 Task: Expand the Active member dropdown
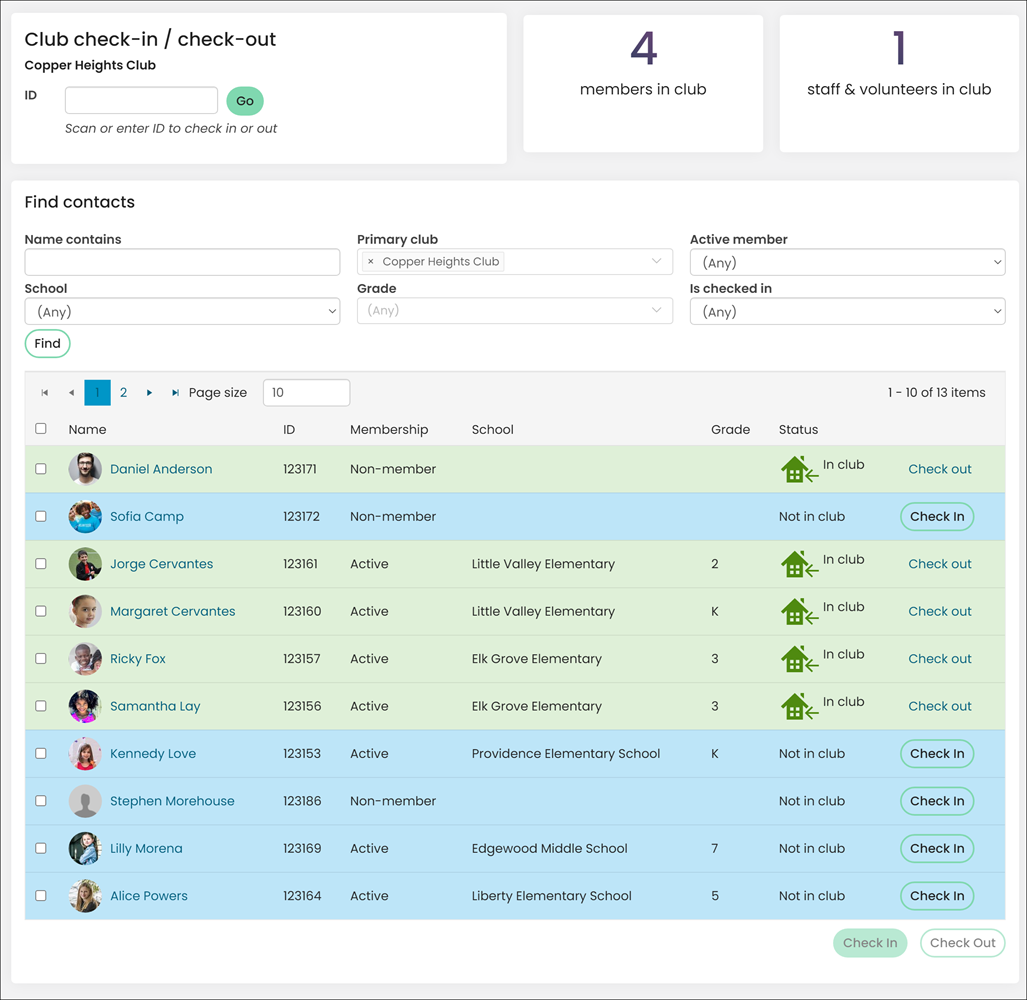click(847, 263)
